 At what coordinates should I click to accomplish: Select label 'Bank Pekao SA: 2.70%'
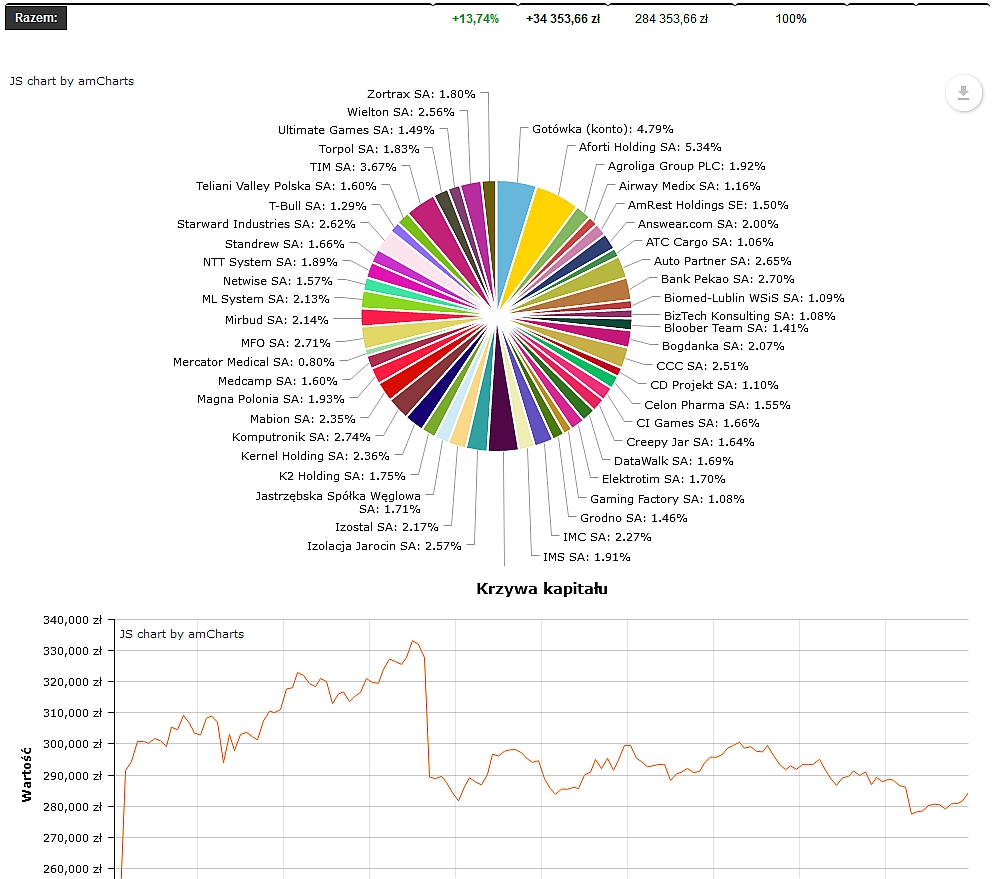click(x=727, y=279)
